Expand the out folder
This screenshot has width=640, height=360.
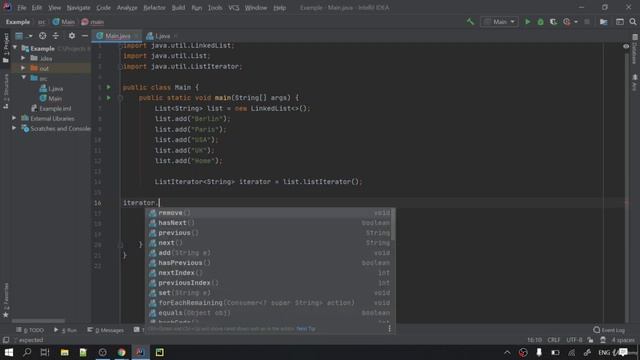click(24, 68)
